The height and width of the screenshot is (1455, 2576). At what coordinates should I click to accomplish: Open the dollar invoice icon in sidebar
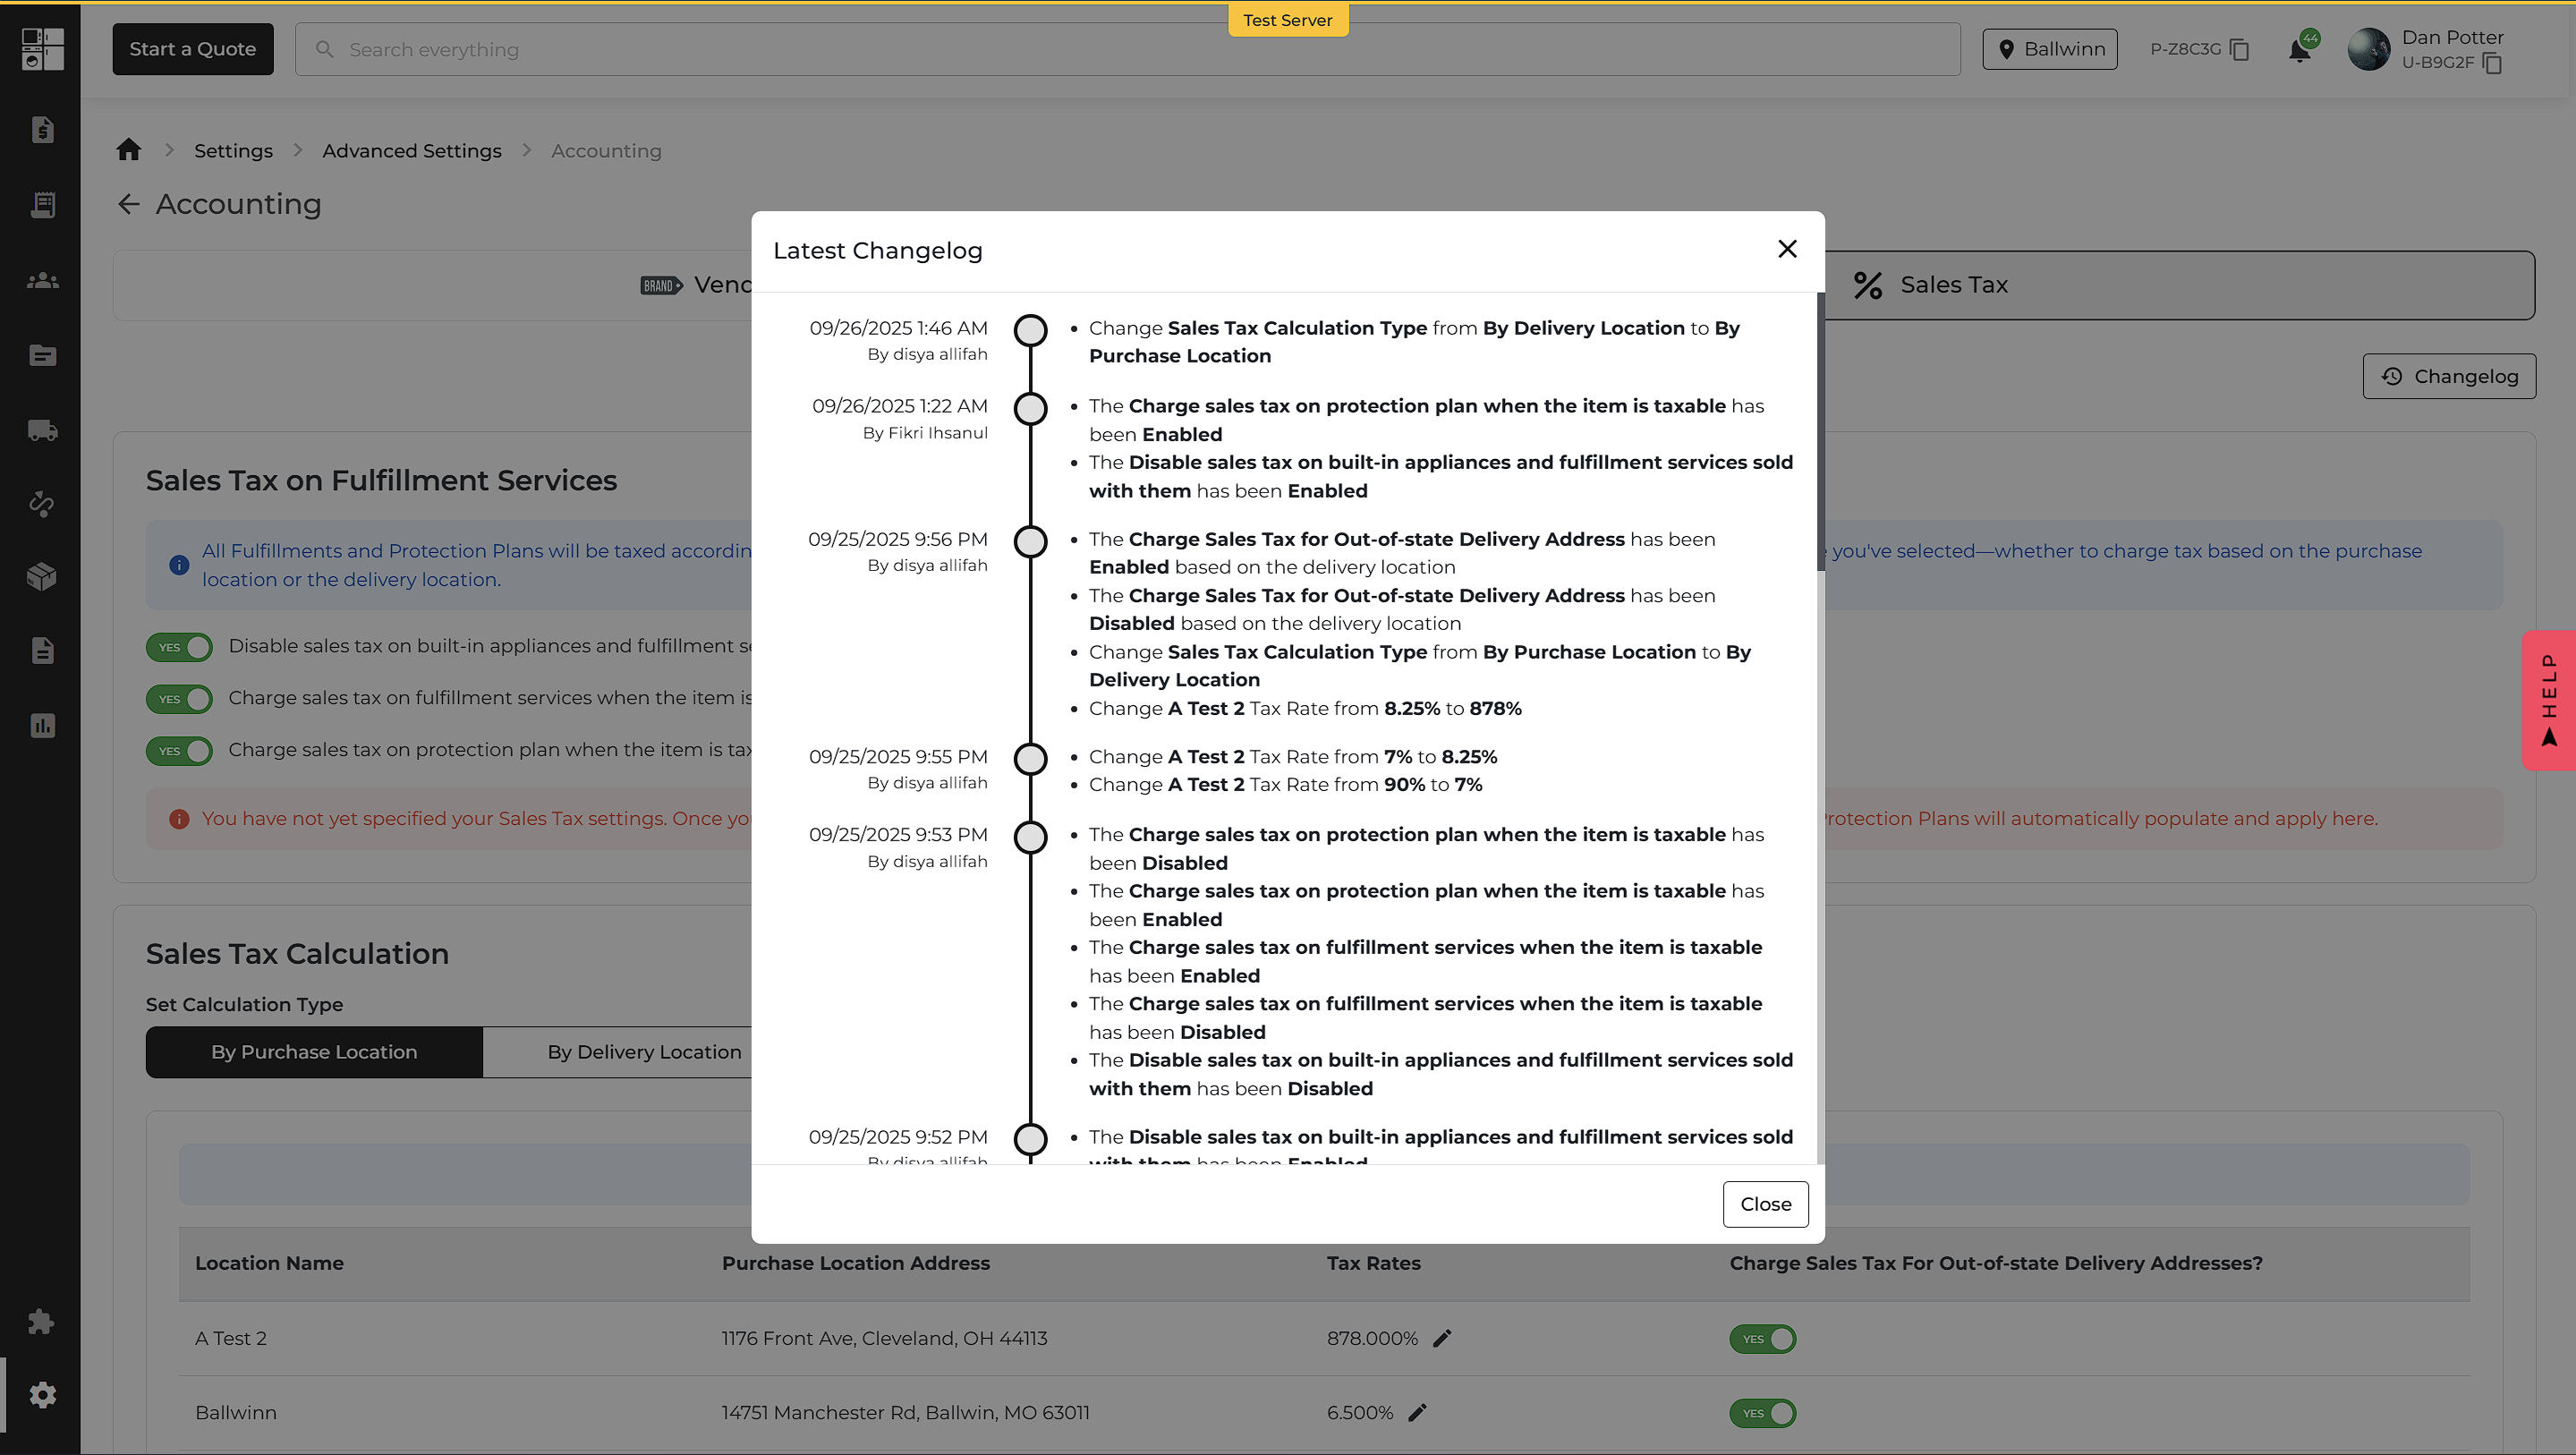click(42, 130)
